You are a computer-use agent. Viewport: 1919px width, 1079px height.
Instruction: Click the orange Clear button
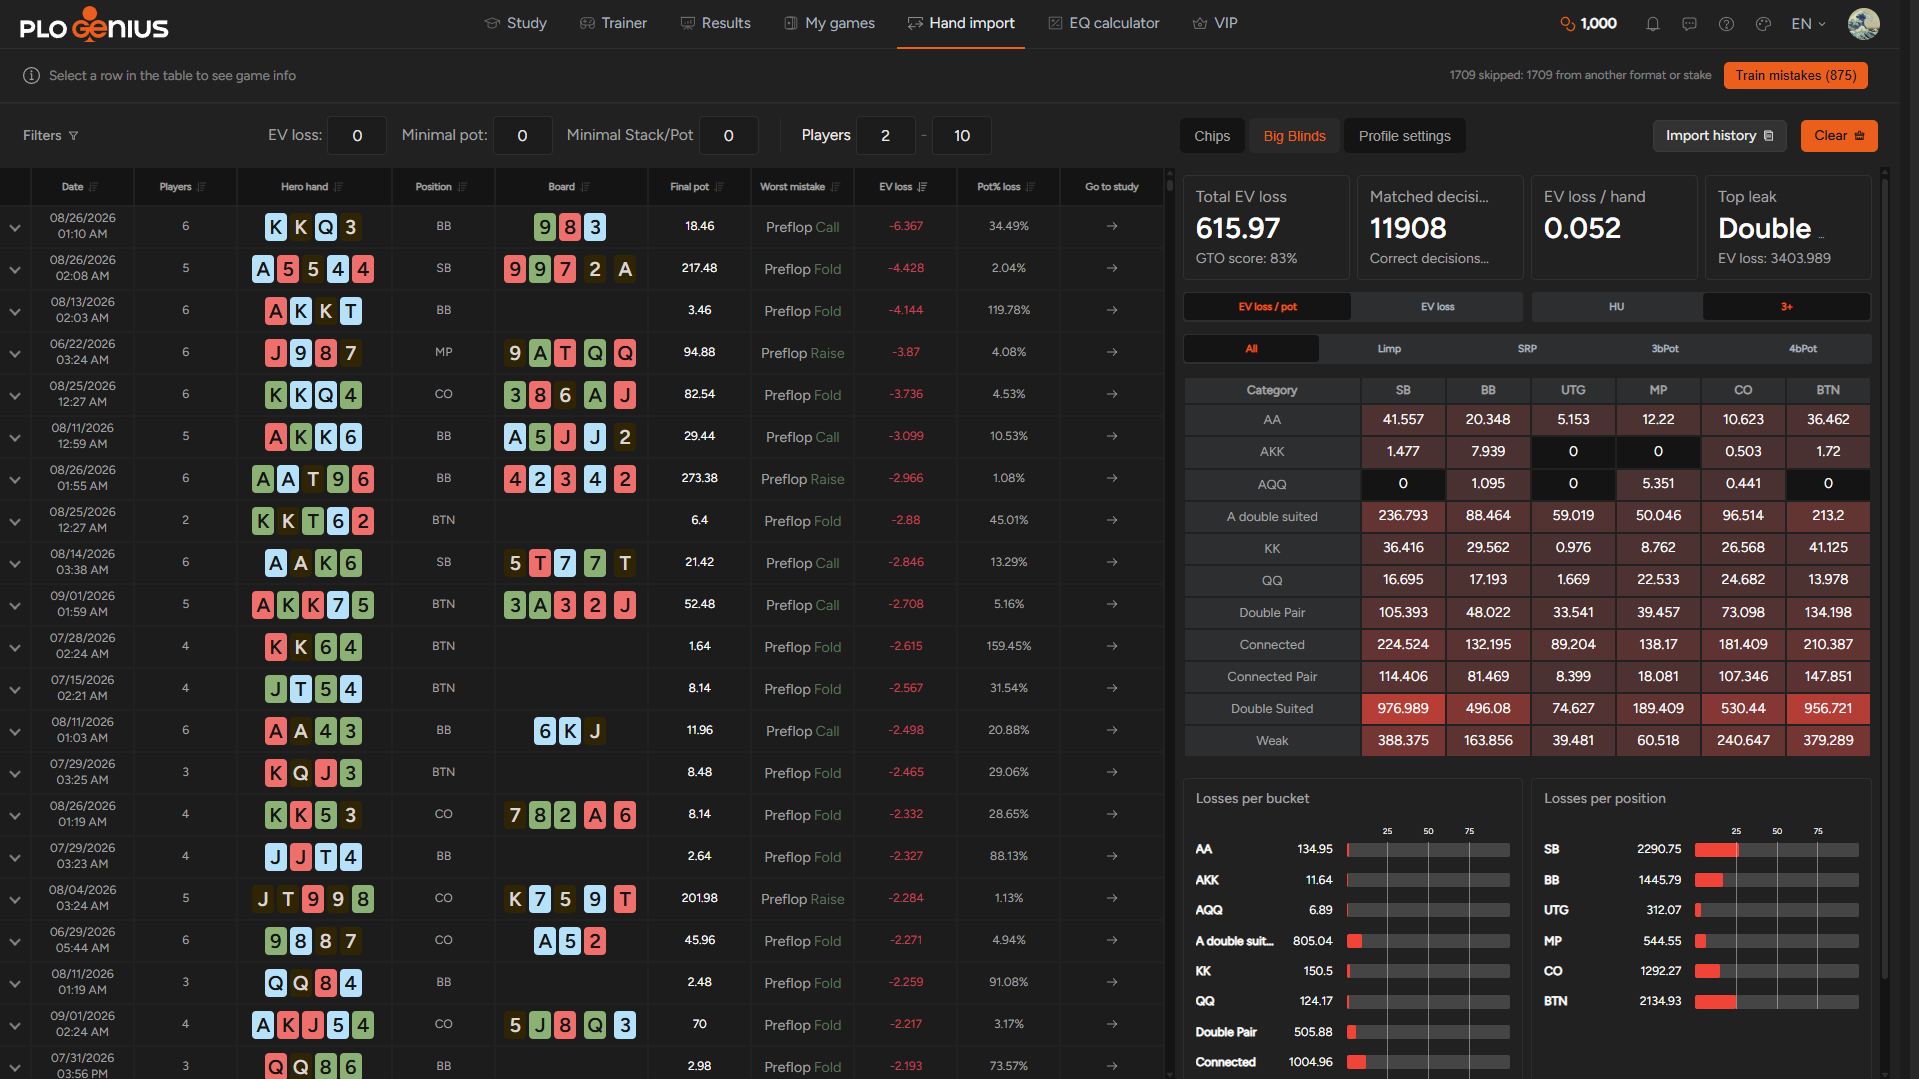(1839, 136)
